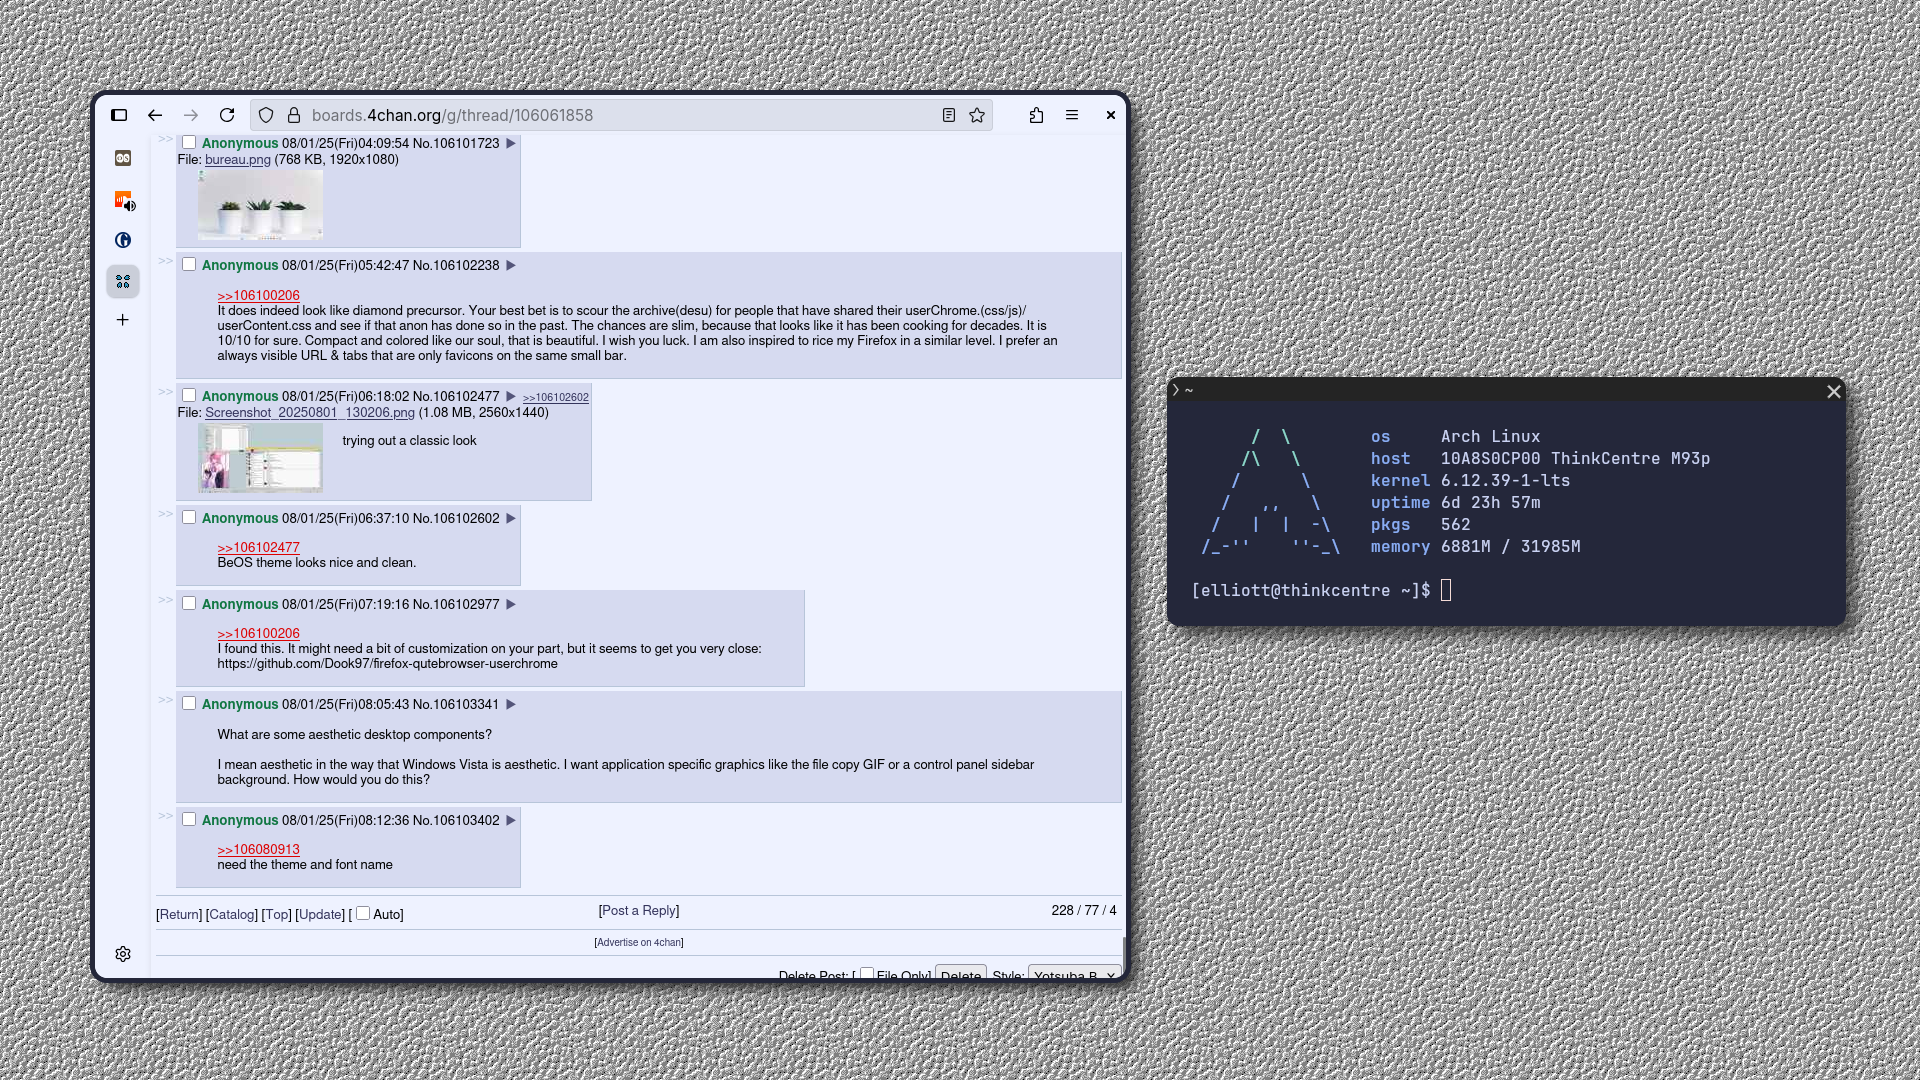Tick the checkbox for post No.106102602

189,517
